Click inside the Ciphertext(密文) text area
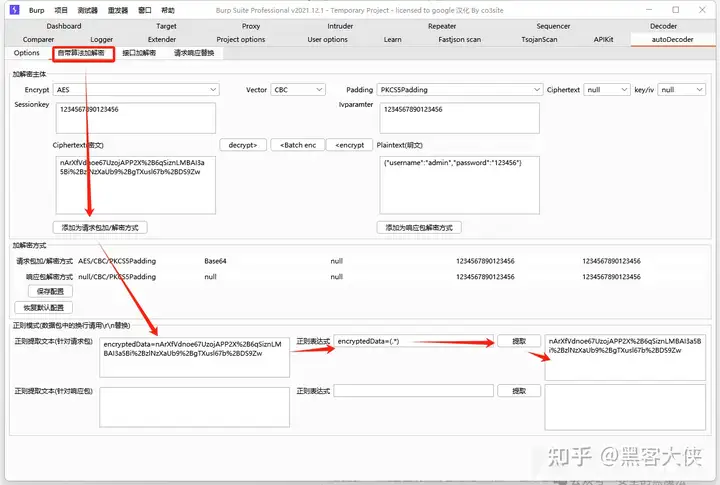Image resolution: width=720 pixels, height=485 pixels. [136, 185]
